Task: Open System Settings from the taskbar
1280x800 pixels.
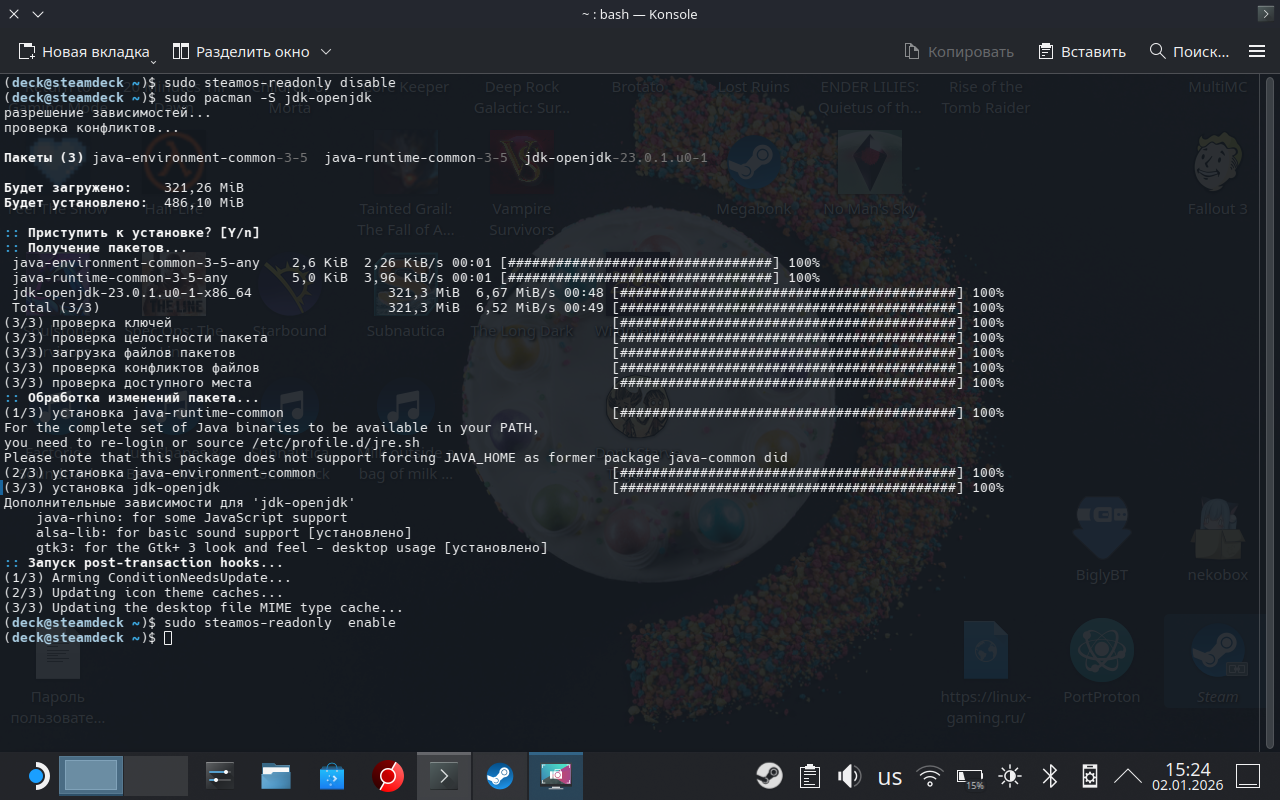Action: [x=220, y=776]
